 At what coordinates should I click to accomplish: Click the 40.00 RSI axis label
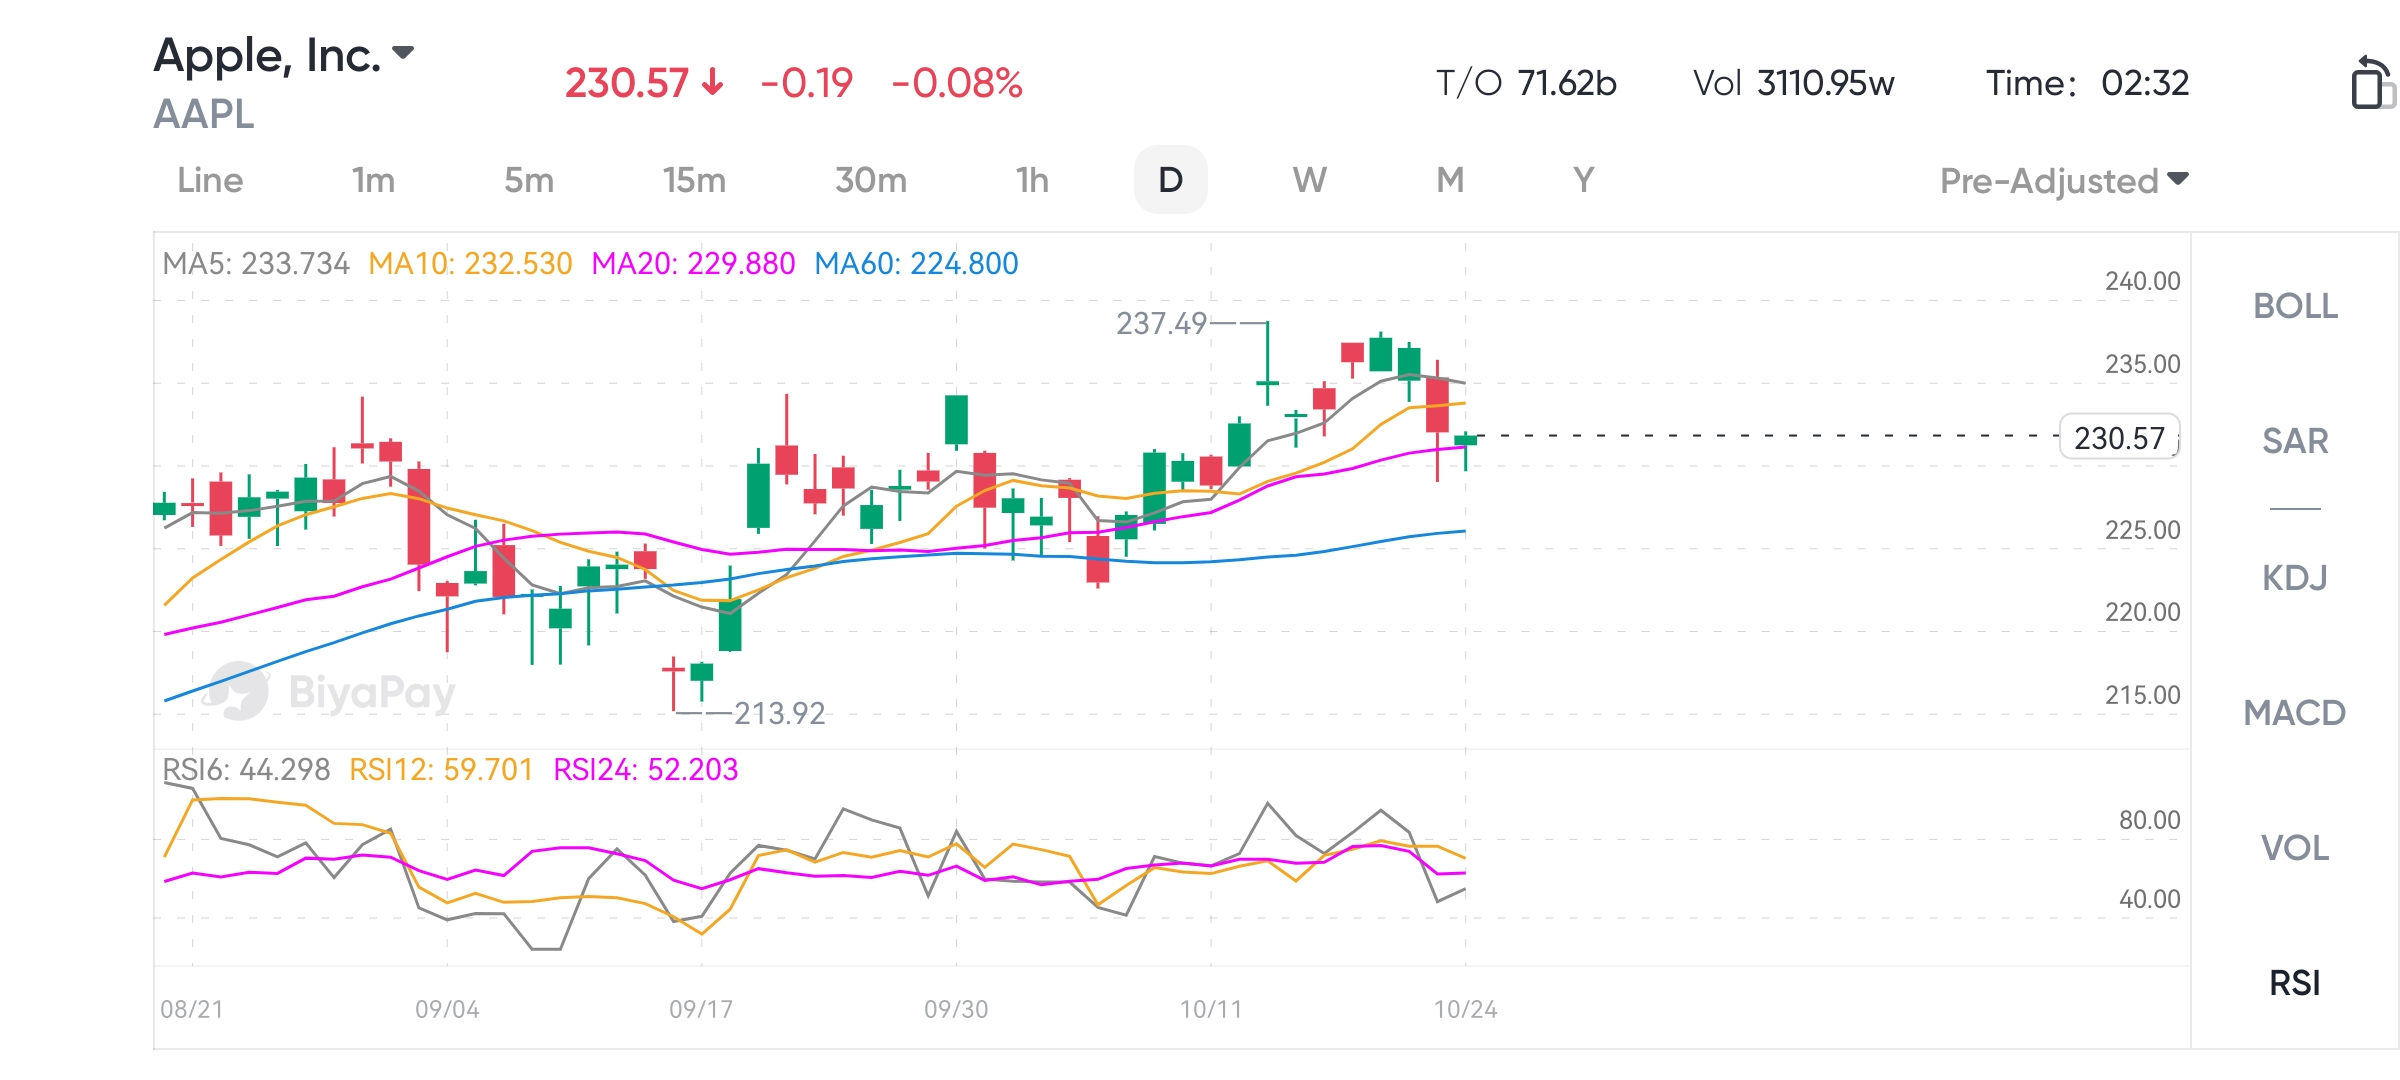pyautogui.click(x=2150, y=900)
